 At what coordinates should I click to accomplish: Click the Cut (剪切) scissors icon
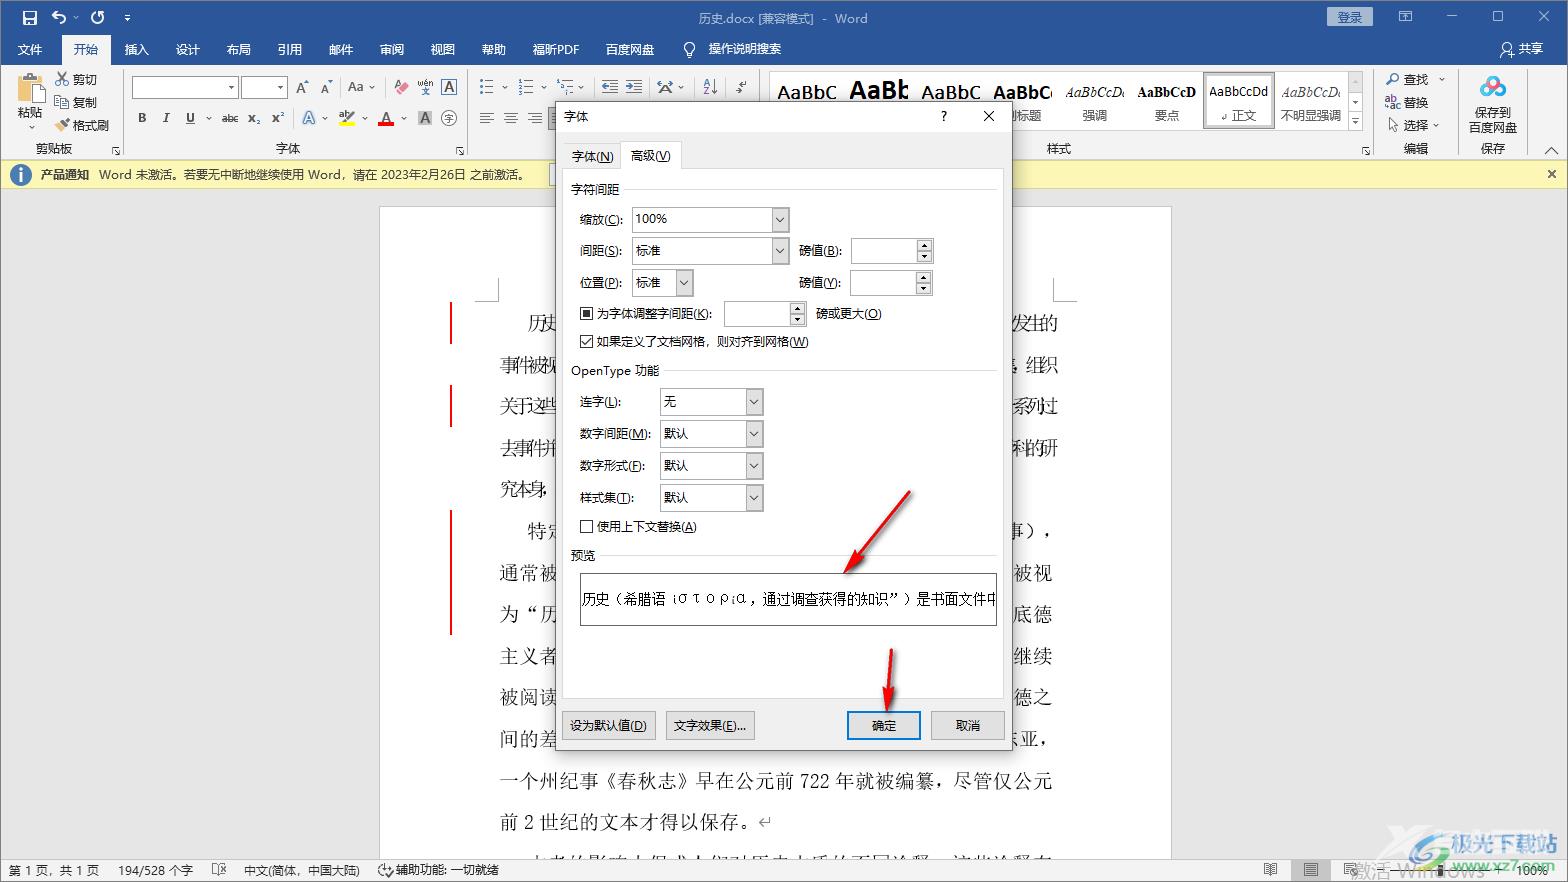62,79
